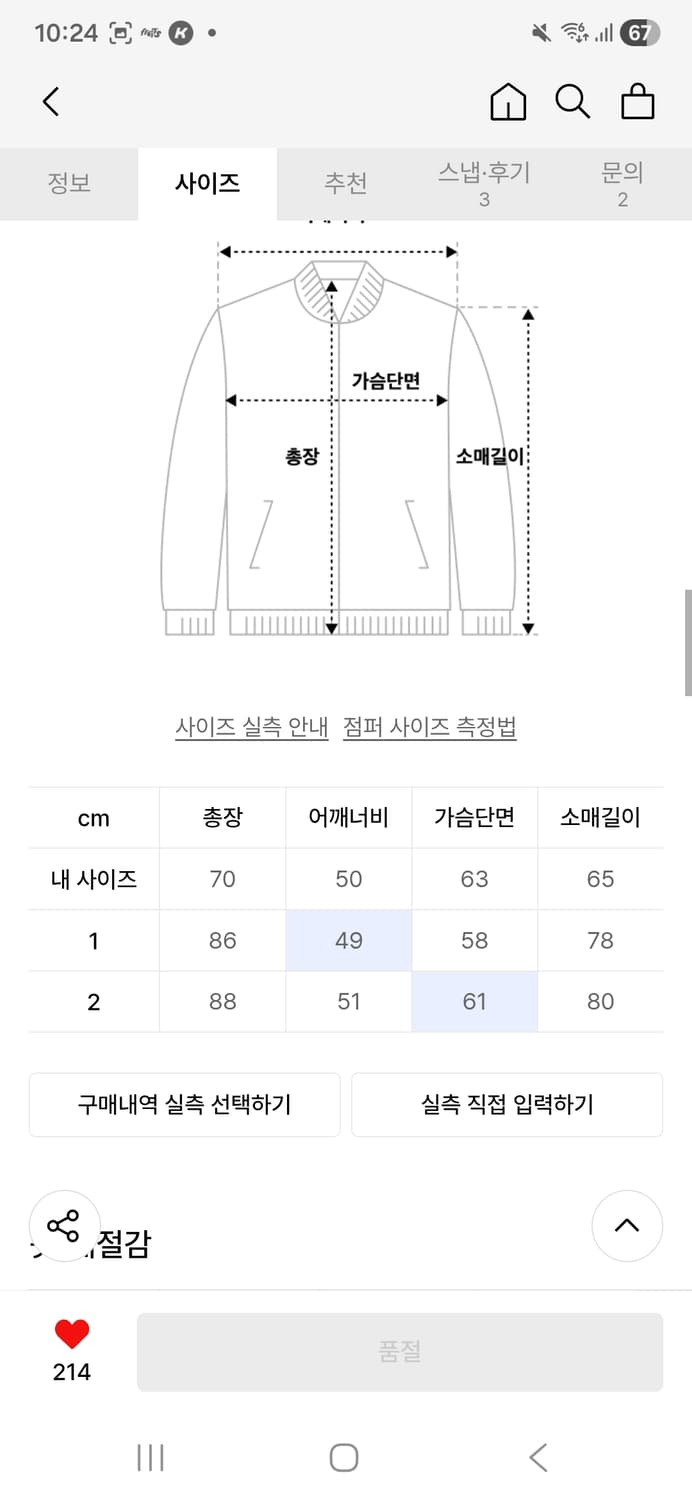Open the share icon above the product bar
The height and width of the screenshot is (1500, 692).
65,1224
